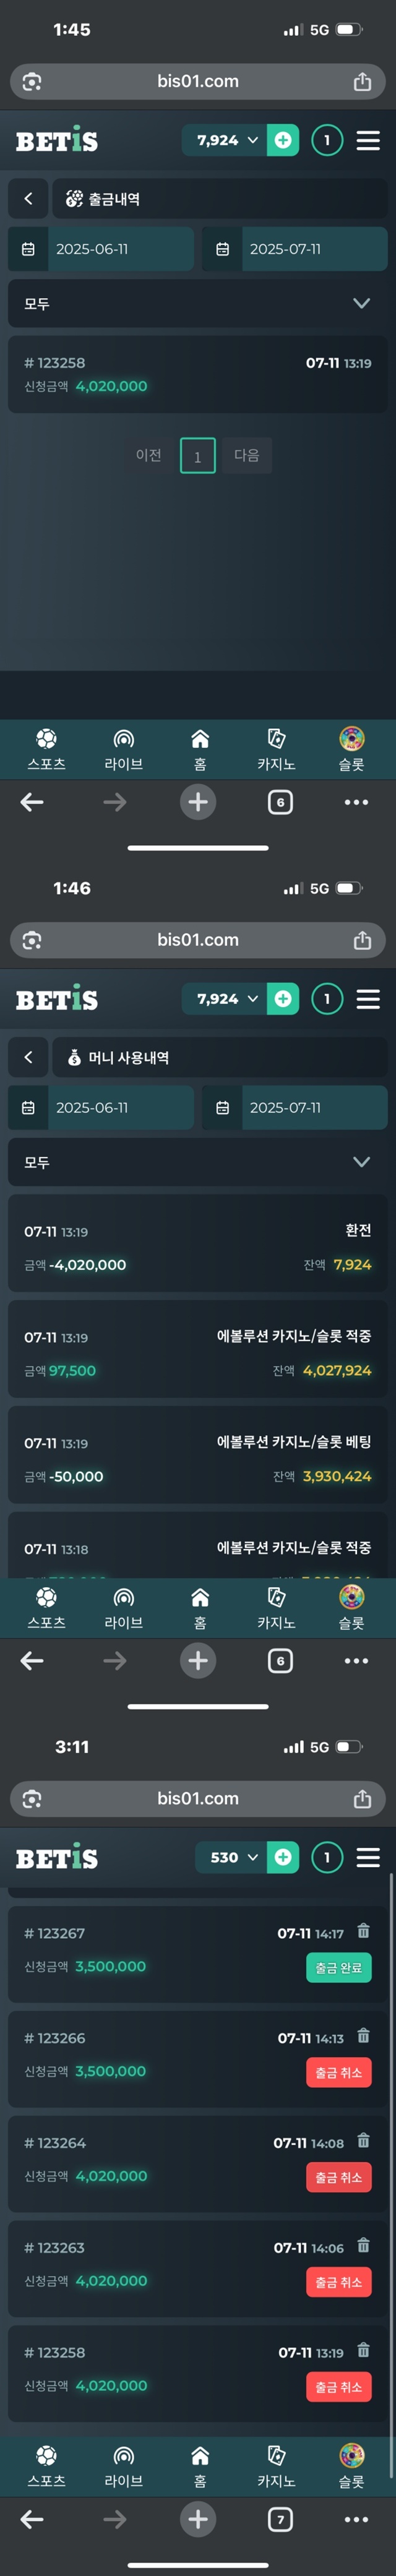
Task: Click trash icon for withdrawal #123267
Action: (363, 1930)
